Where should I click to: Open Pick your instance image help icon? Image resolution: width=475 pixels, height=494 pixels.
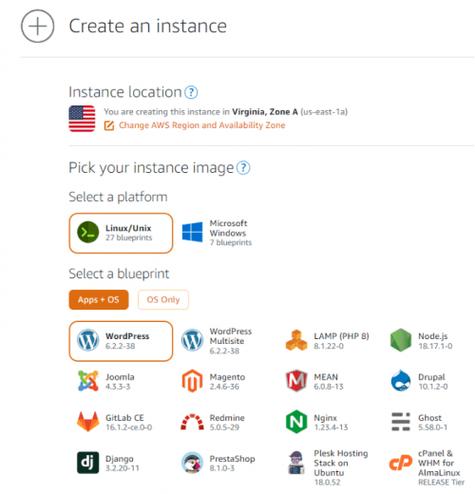(243, 168)
